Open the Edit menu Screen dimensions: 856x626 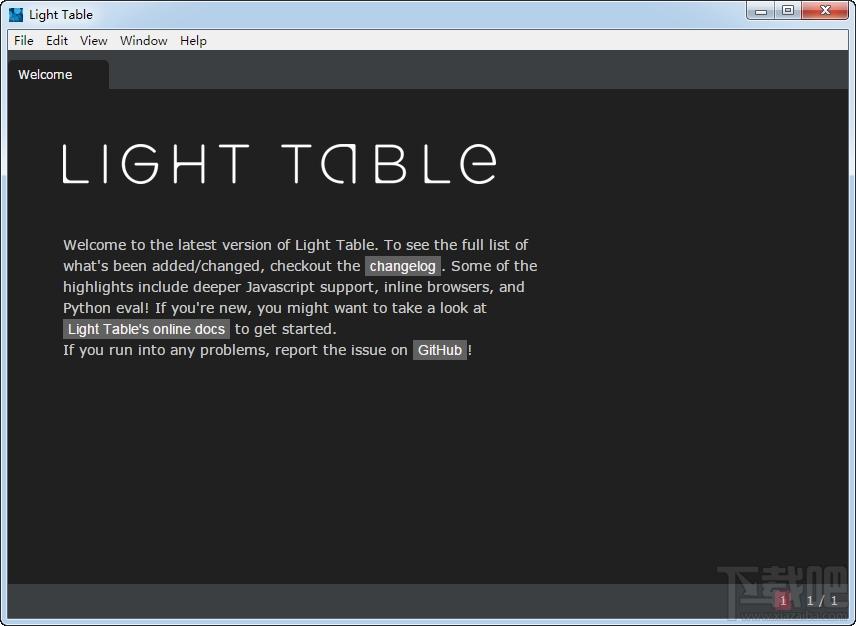pos(57,41)
